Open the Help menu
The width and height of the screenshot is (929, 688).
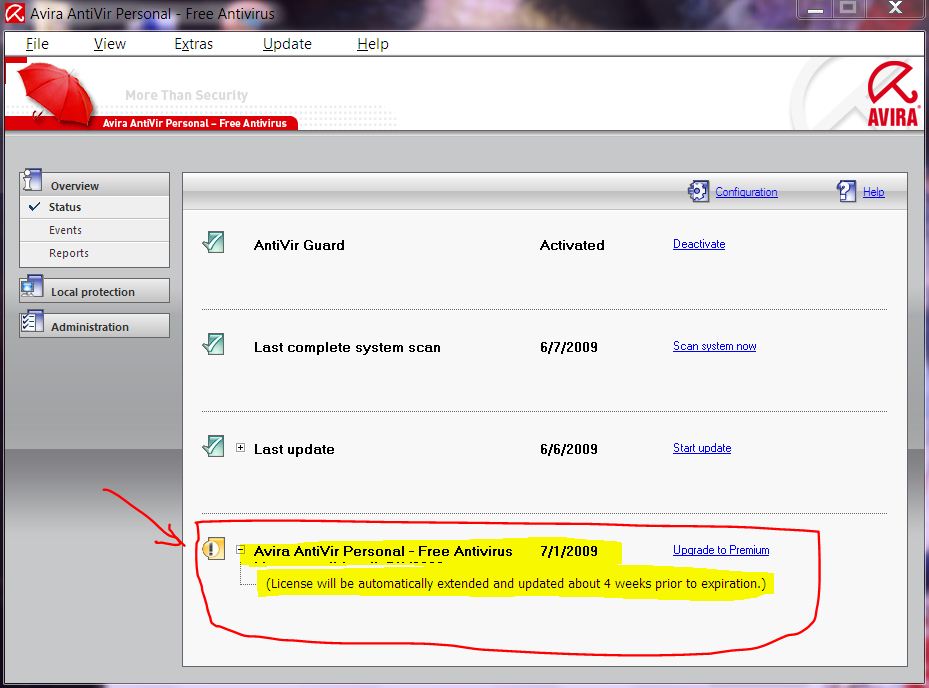[373, 44]
